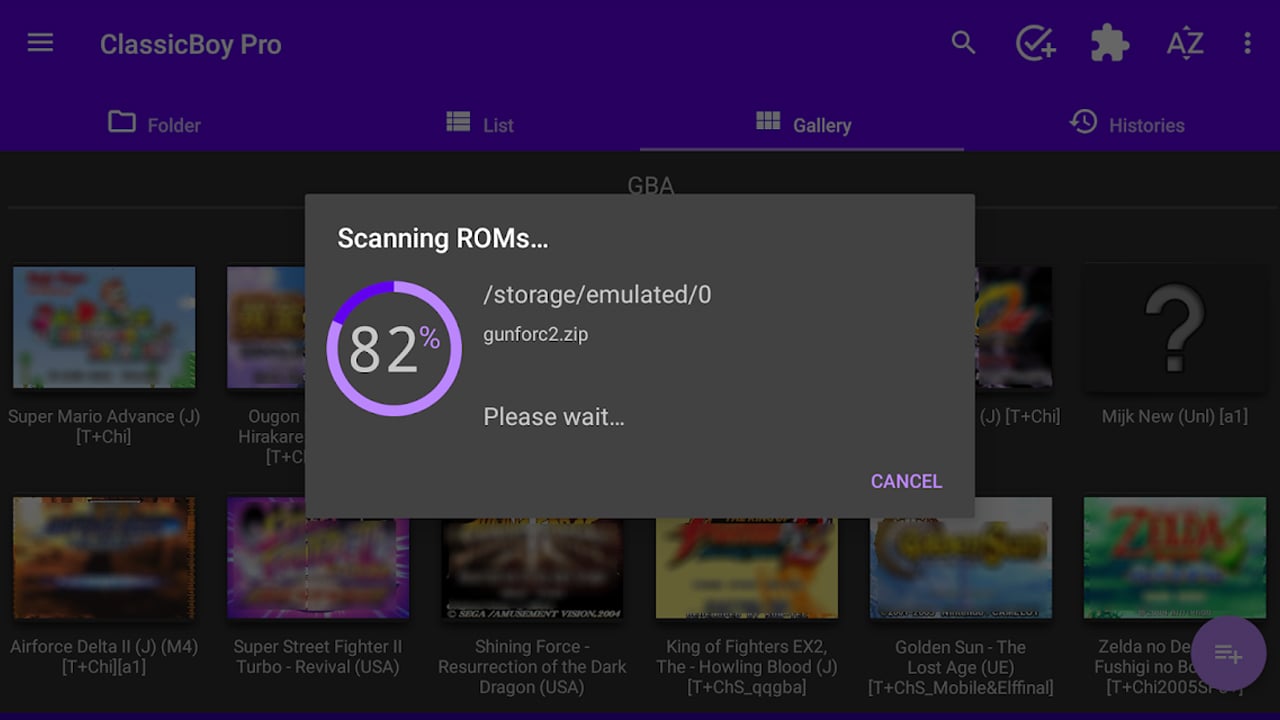Viewport: 1280px width, 720px height.
Task: Open Airforce Delta II (J) thumbnail
Action: click(x=104, y=558)
